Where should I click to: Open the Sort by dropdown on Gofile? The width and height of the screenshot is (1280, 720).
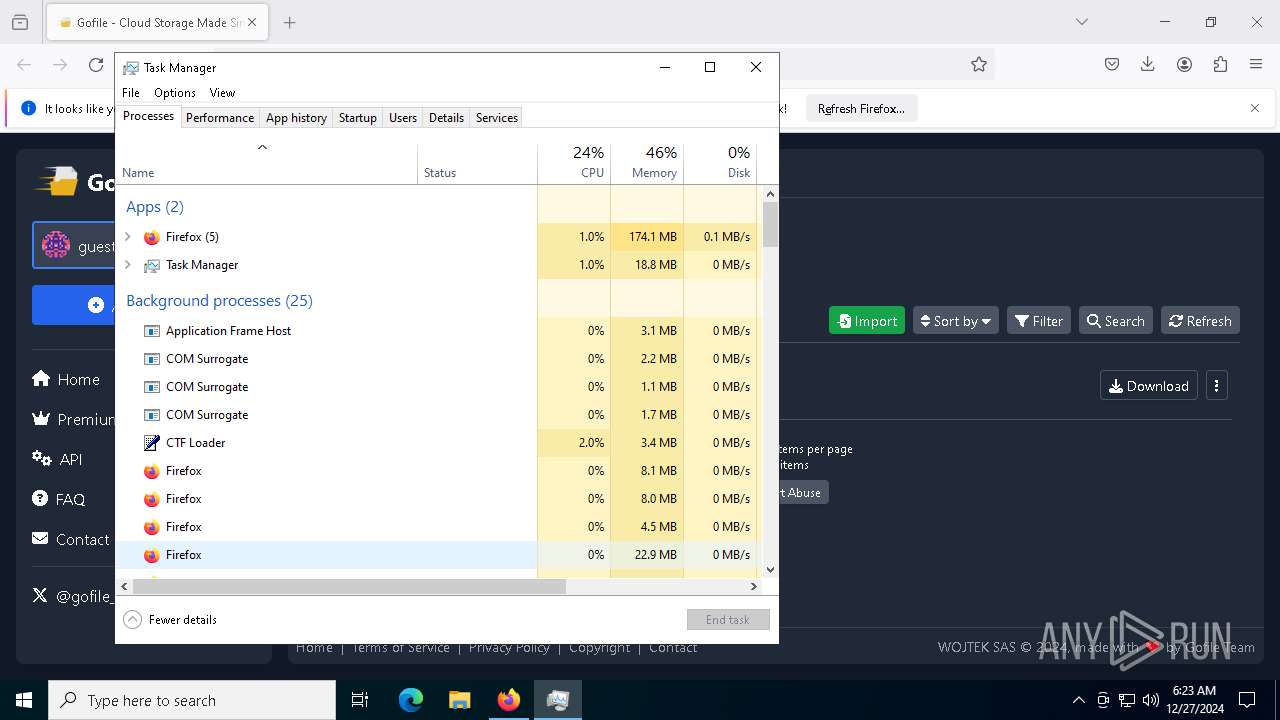point(955,321)
